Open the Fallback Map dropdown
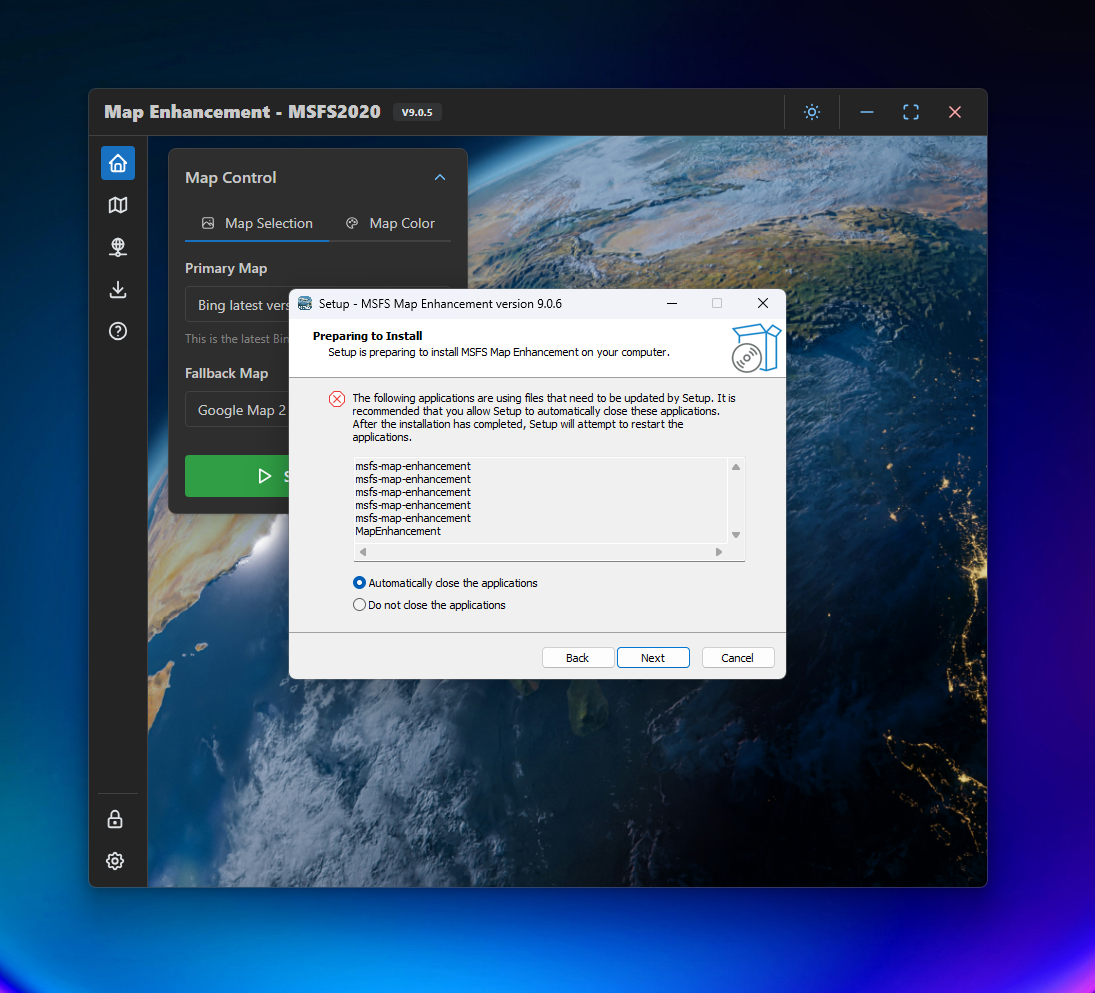 [240, 410]
